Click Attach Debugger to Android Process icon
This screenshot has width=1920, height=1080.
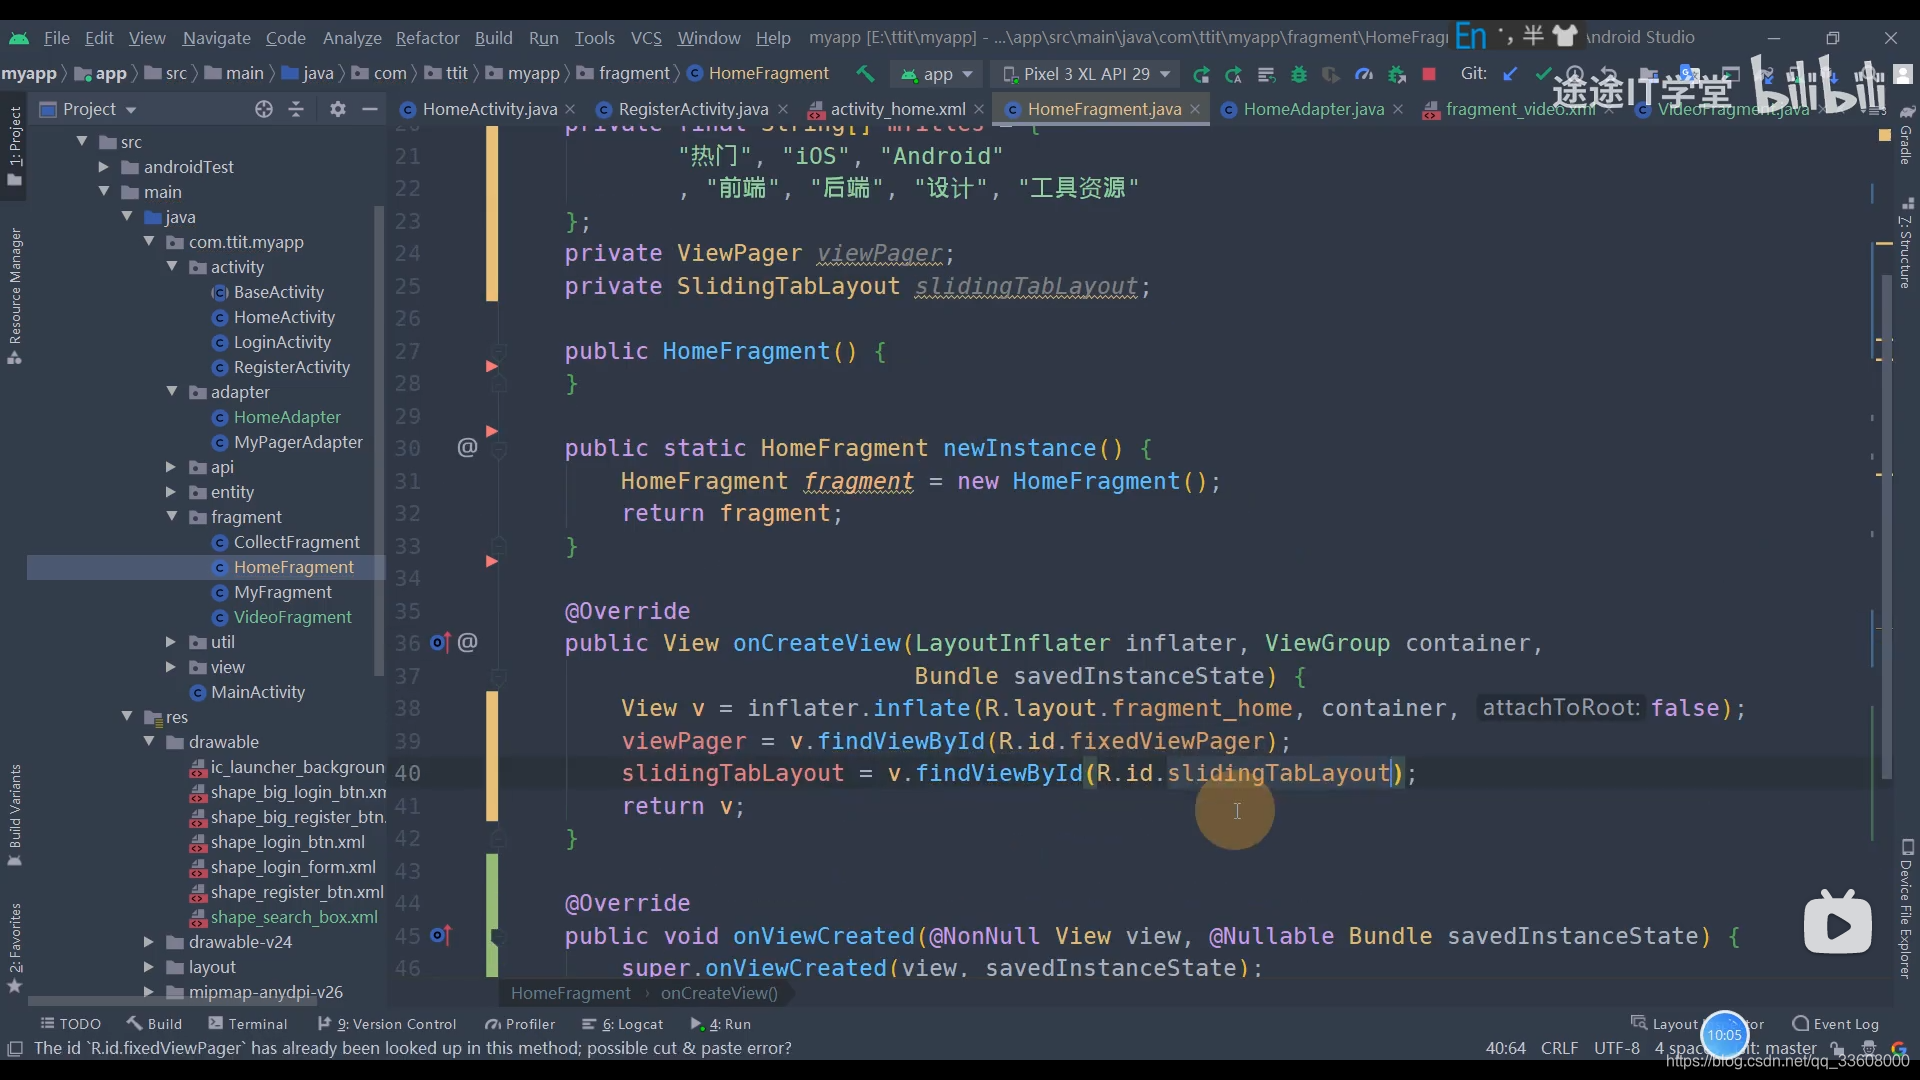[1397, 74]
